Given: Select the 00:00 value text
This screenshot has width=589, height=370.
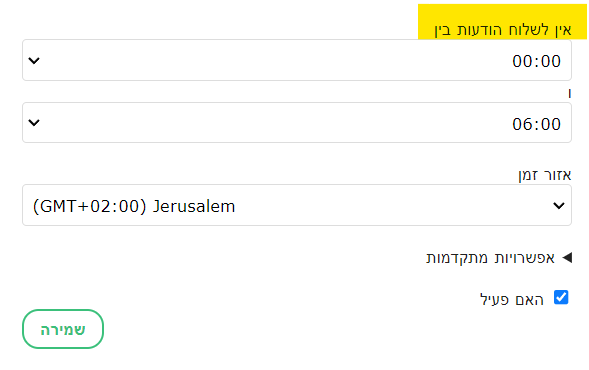Looking at the screenshot, I should tap(536, 61).
